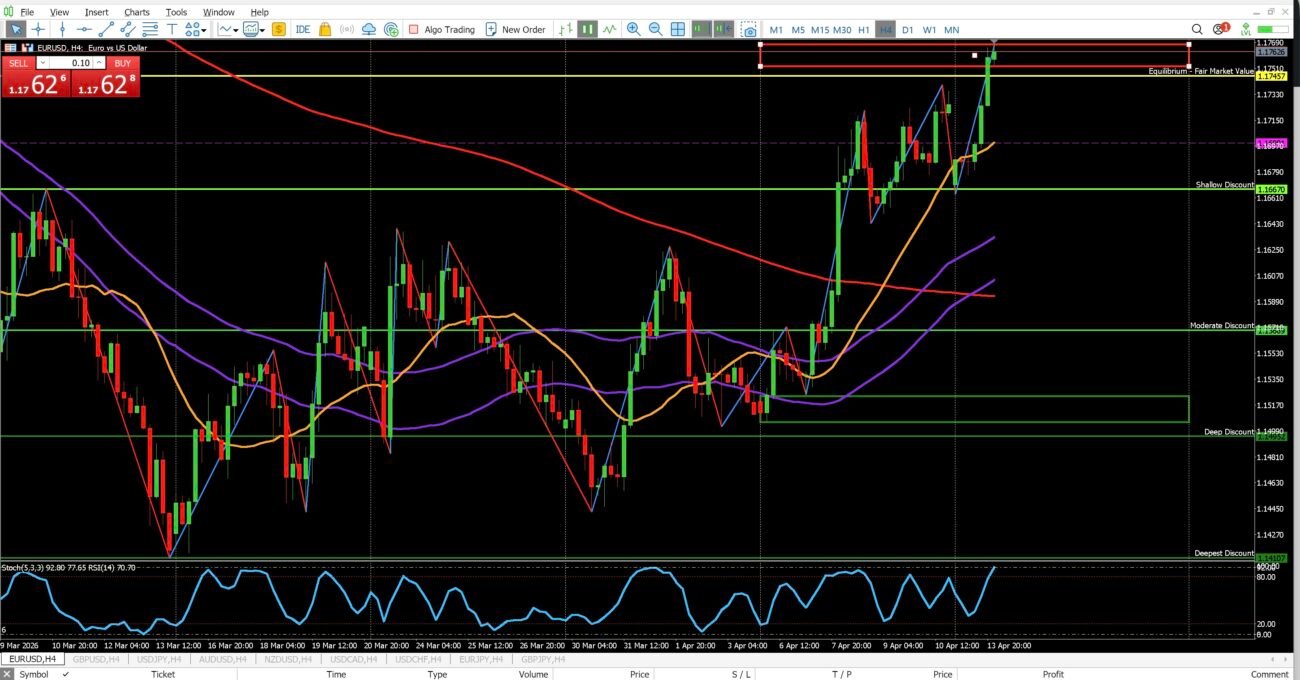Open the Charts menu

point(137,12)
